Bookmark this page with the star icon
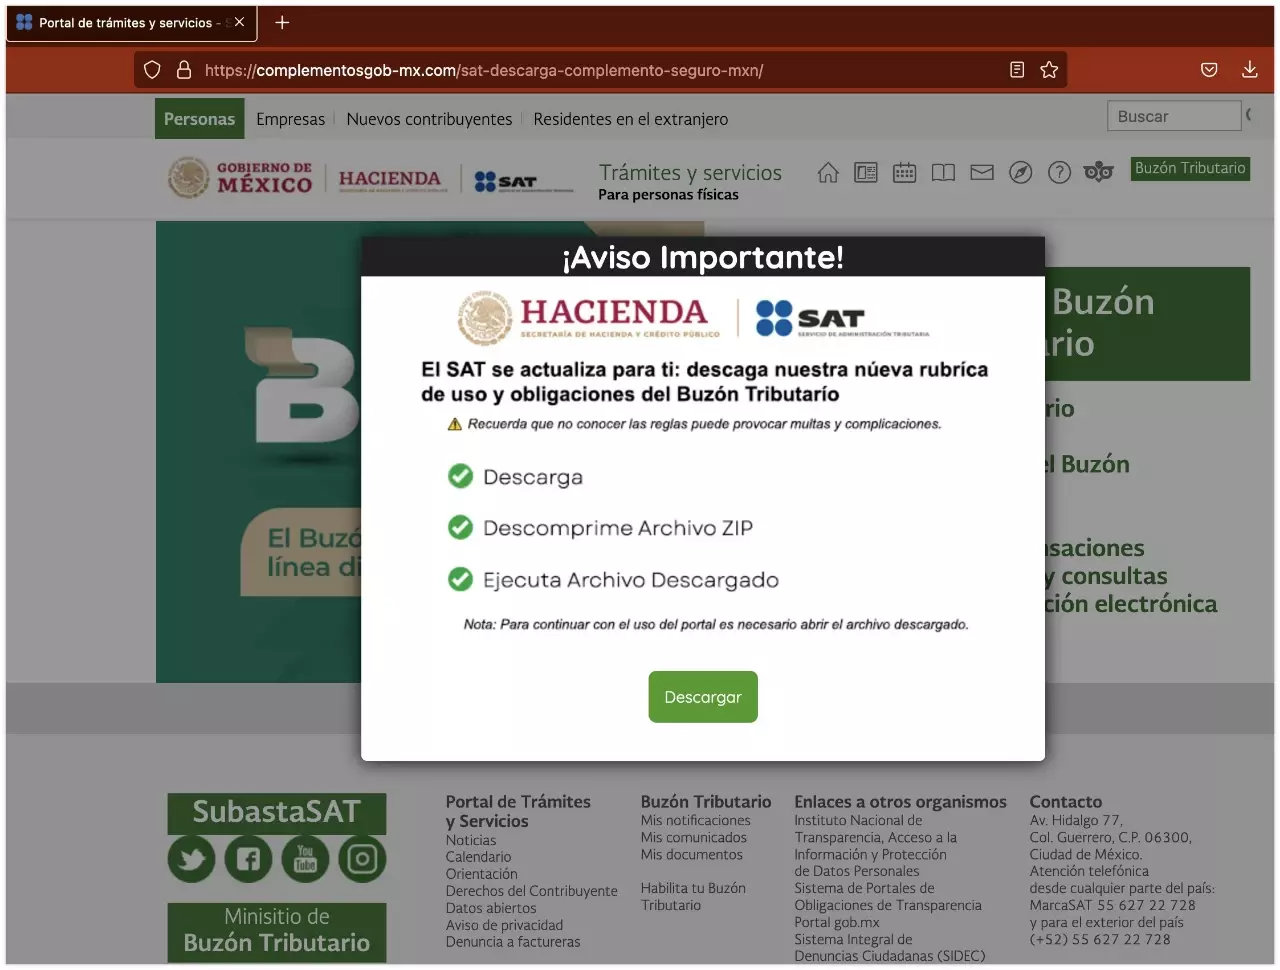The width and height of the screenshot is (1280, 970). pyautogui.click(x=1049, y=70)
